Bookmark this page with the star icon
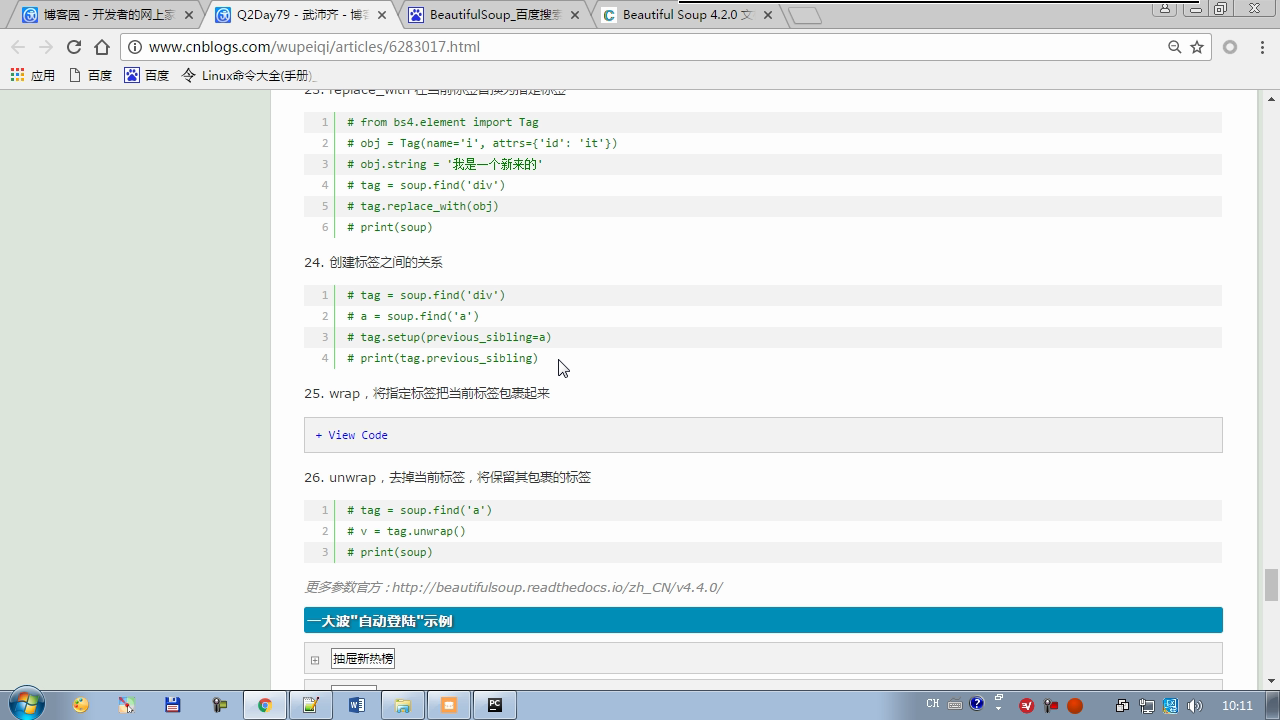1280x720 pixels. point(1197,47)
